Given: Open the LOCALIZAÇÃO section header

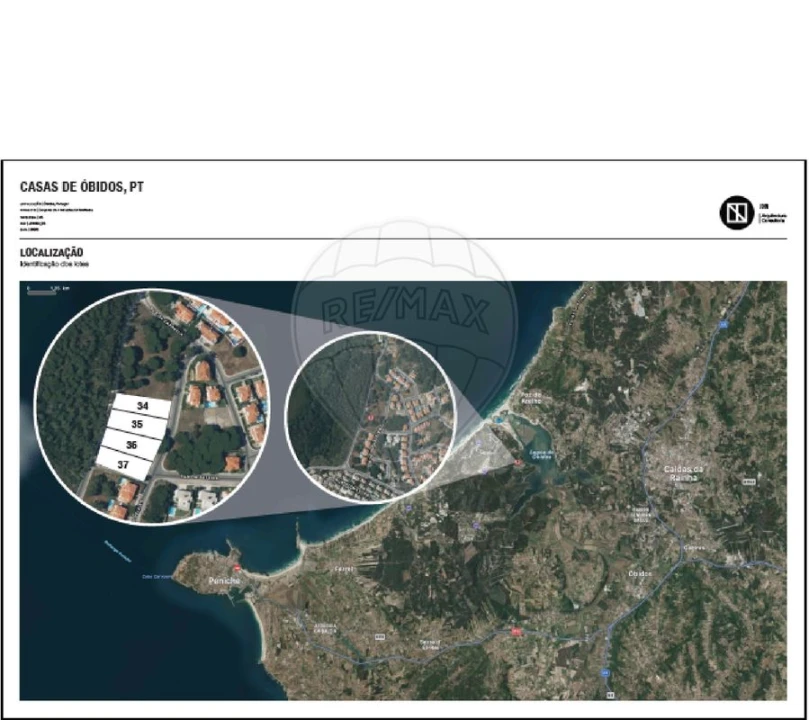Looking at the screenshot, I should (50, 252).
